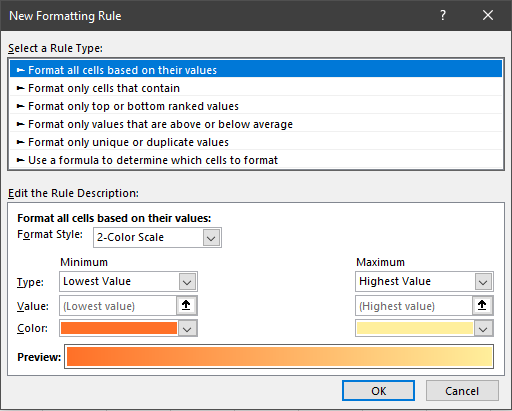Viewport: 512px width, 411px height.
Task: Click collapse-dialog arrow beside Lowest value field
Action: pos(186,305)
